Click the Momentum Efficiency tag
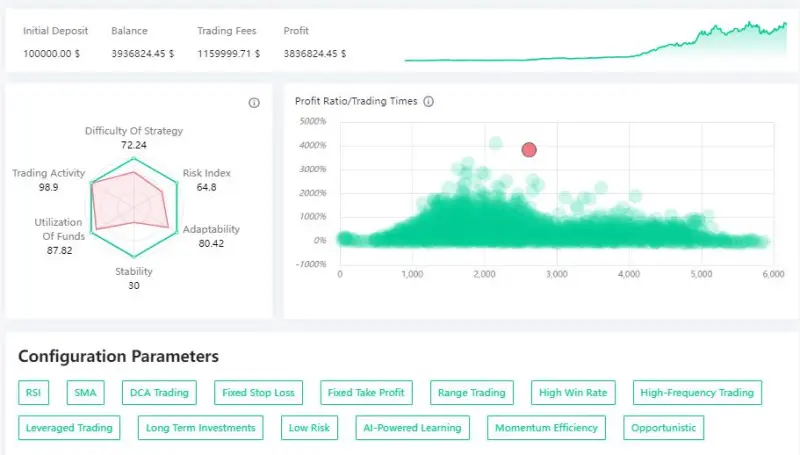 tap(547, 428)
